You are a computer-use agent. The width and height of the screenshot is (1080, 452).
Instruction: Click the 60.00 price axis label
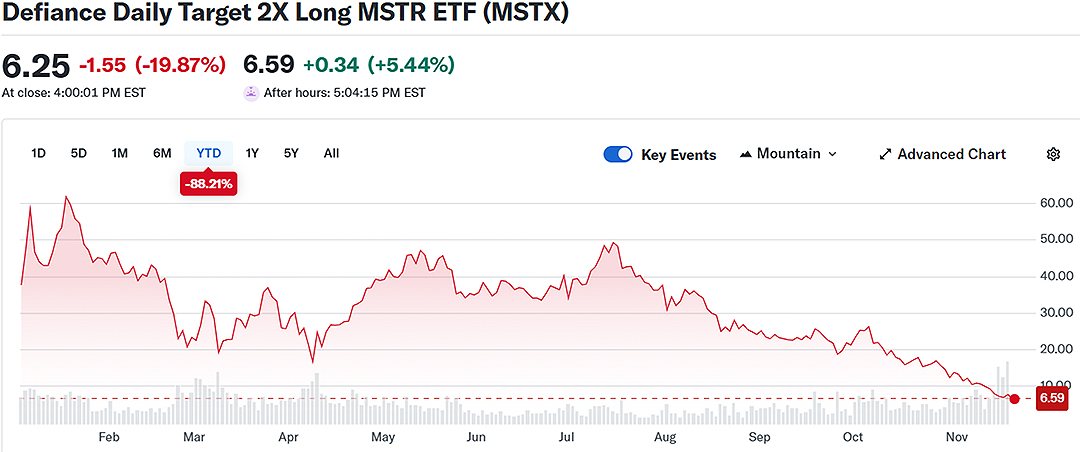(x=1055, y=203)
